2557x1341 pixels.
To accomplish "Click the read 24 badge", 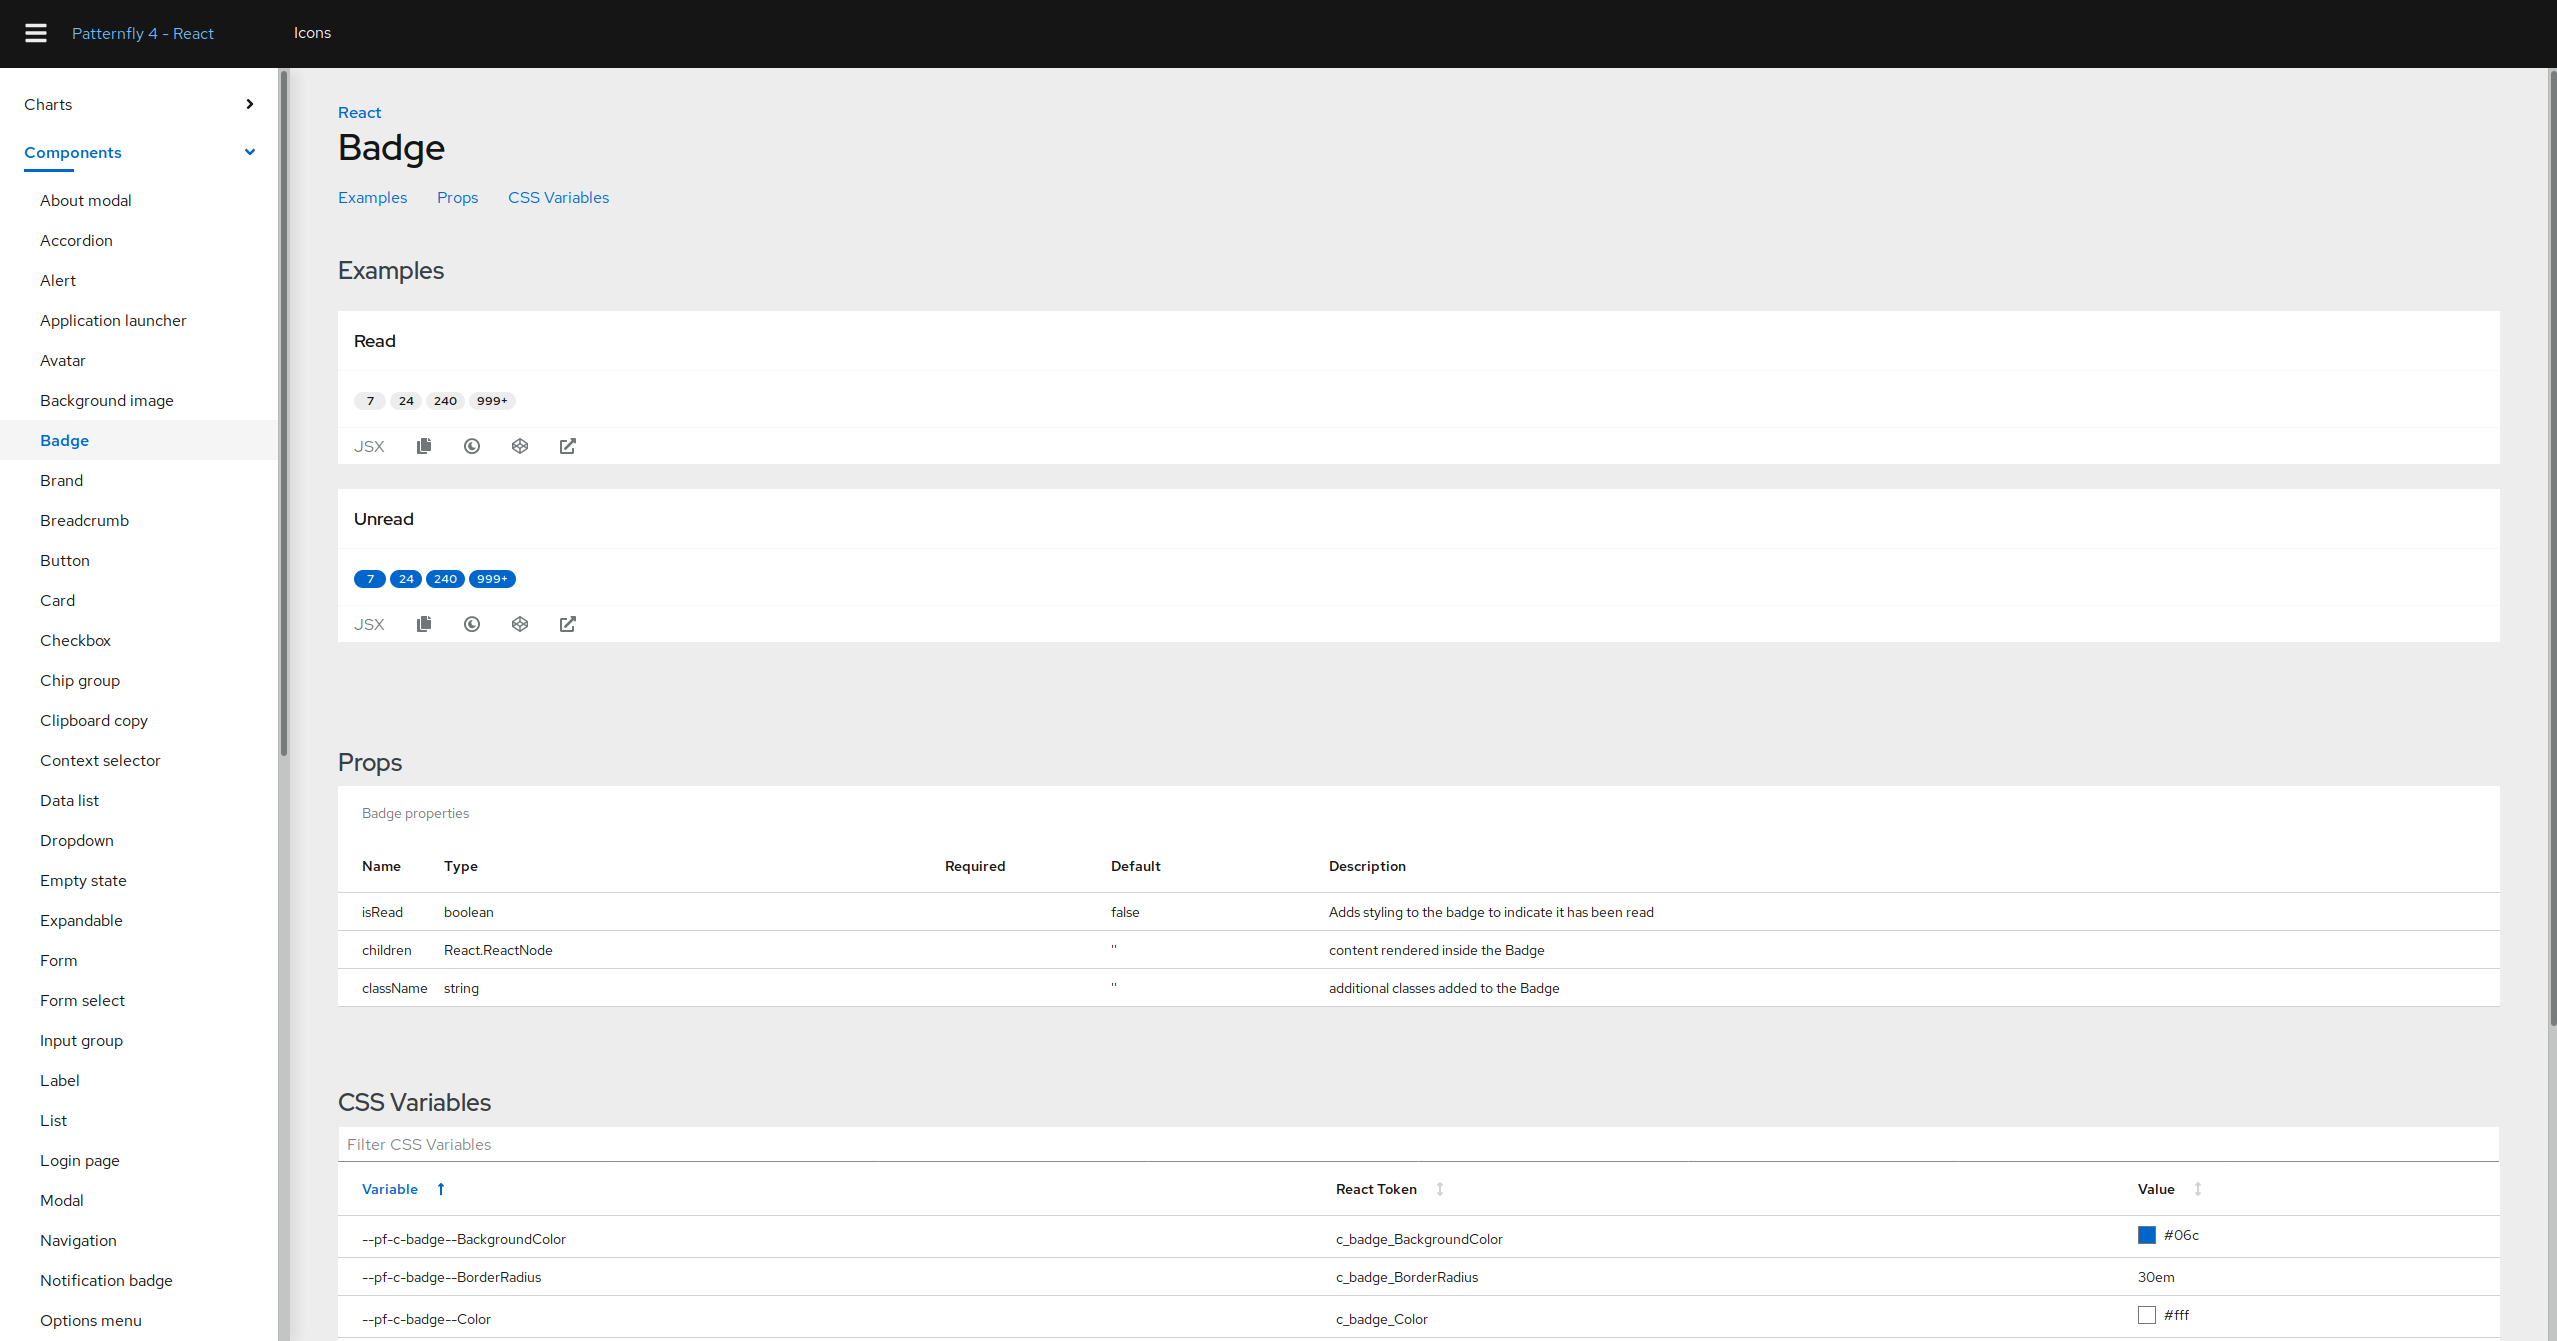I will (x=406, y=401).
